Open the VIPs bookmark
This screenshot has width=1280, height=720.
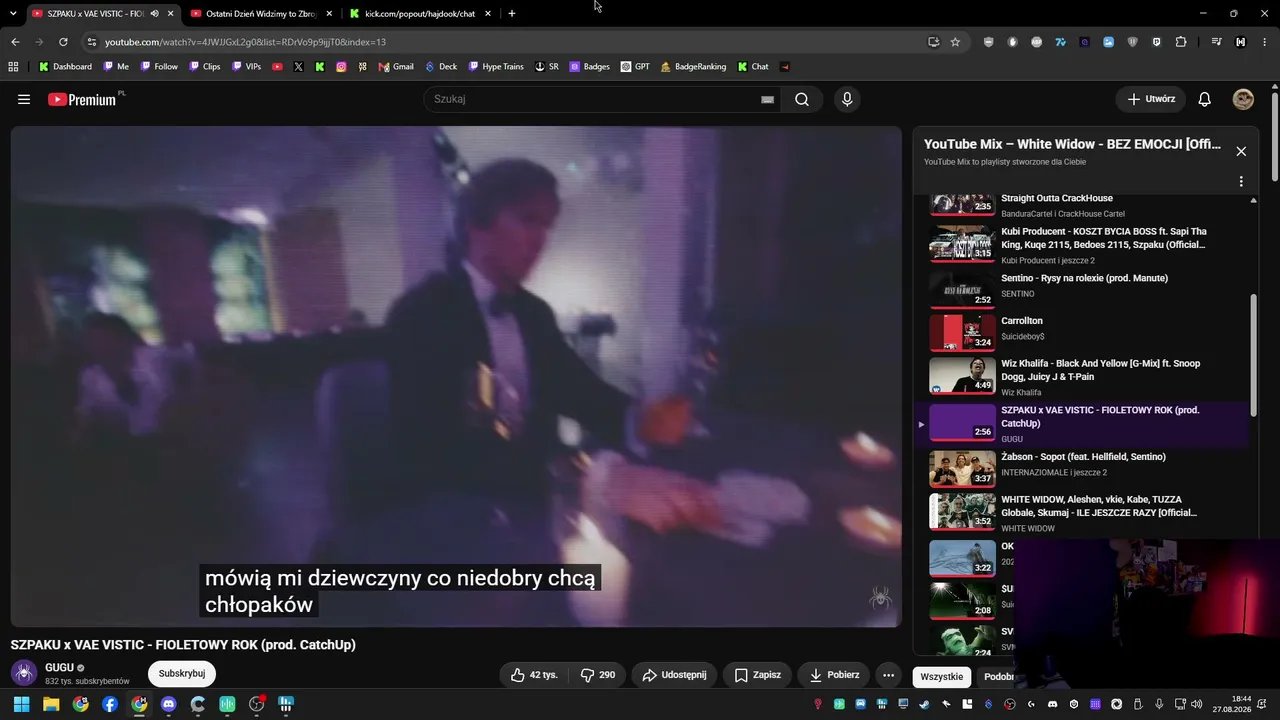(246, 67)
